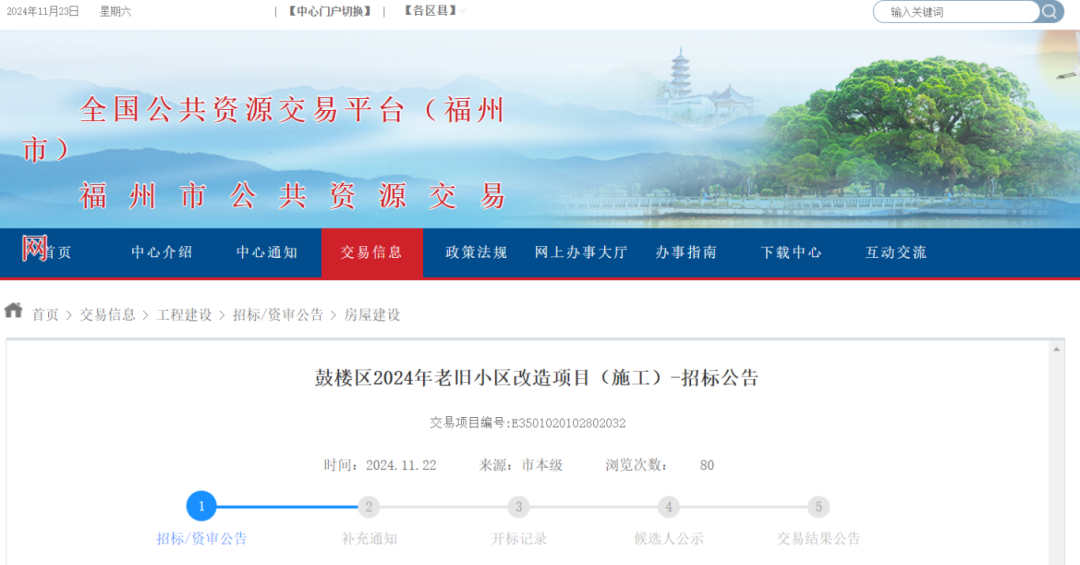This screenshot has width=1080, height=565.
Task: Click the date text 2024.11.22
Action: pyautogui.click(x=401, y=466)
